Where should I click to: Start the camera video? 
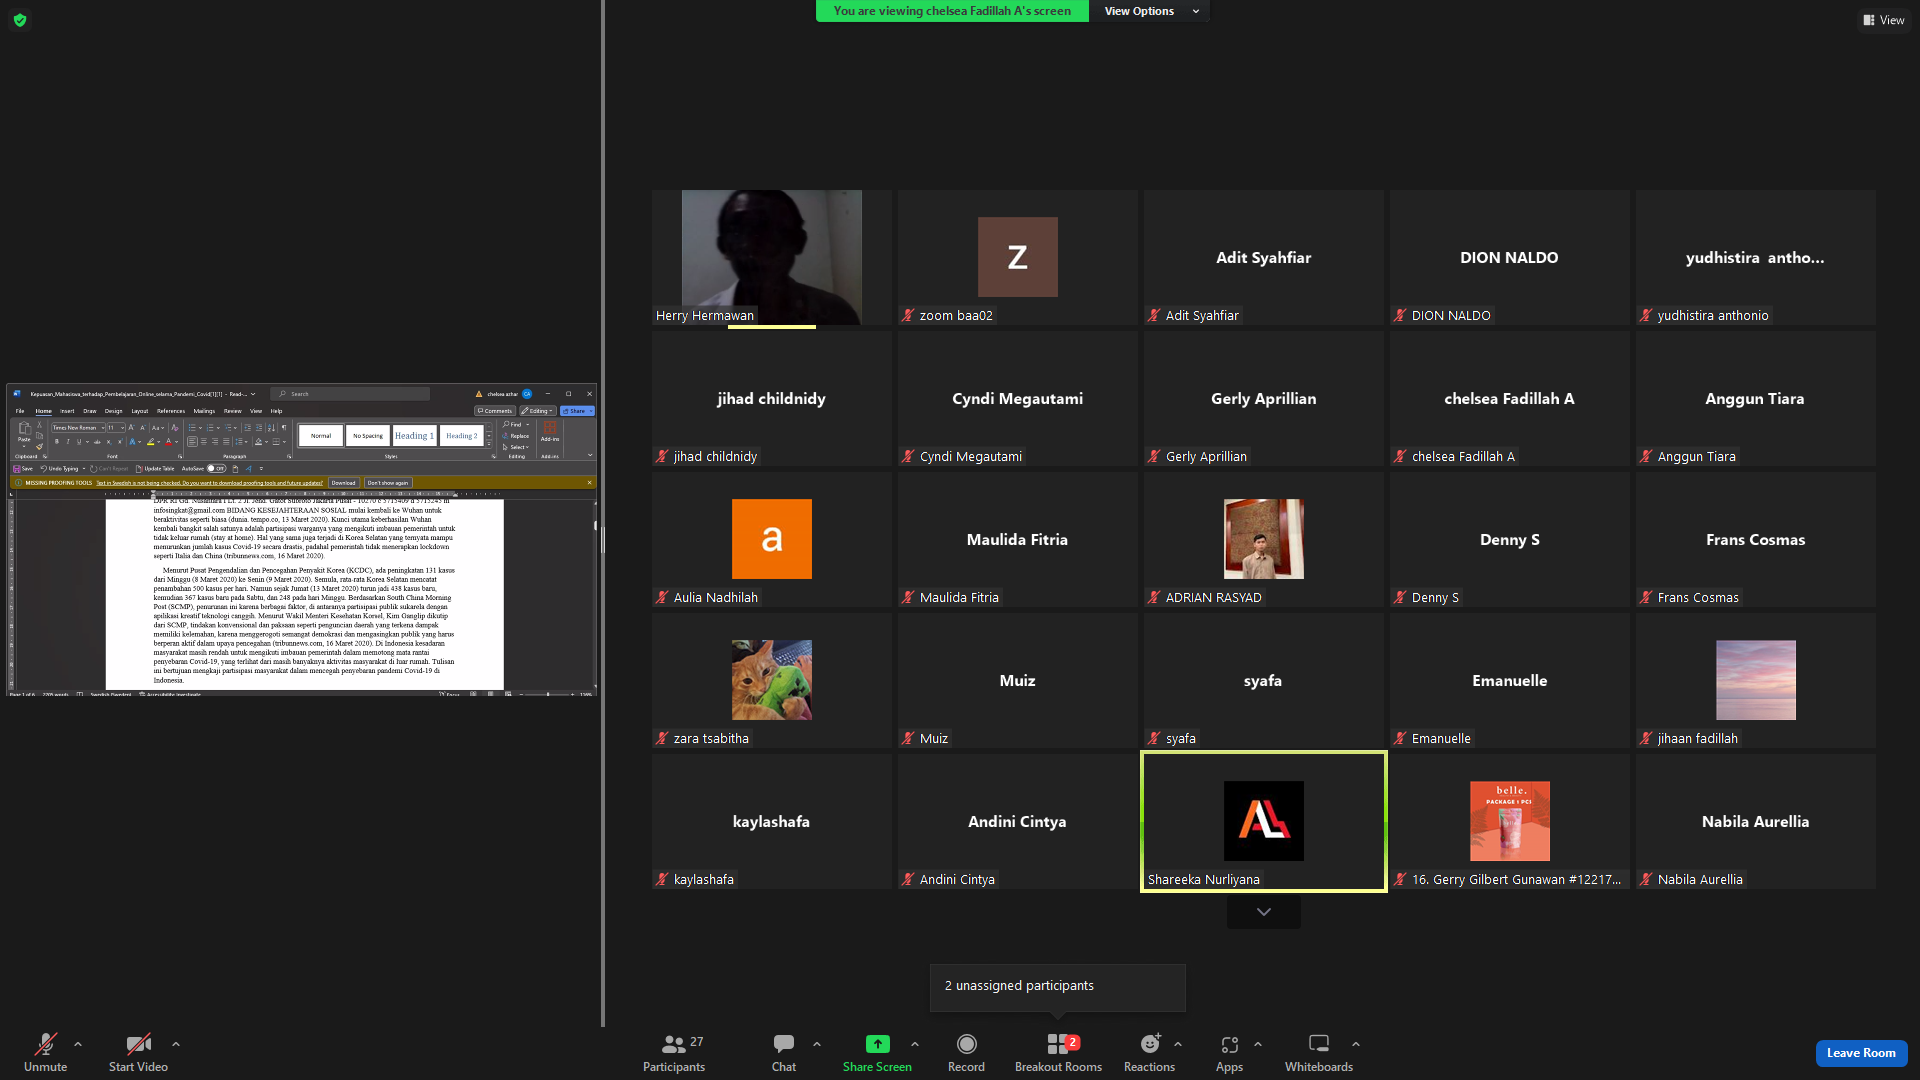coord(138,1052)
